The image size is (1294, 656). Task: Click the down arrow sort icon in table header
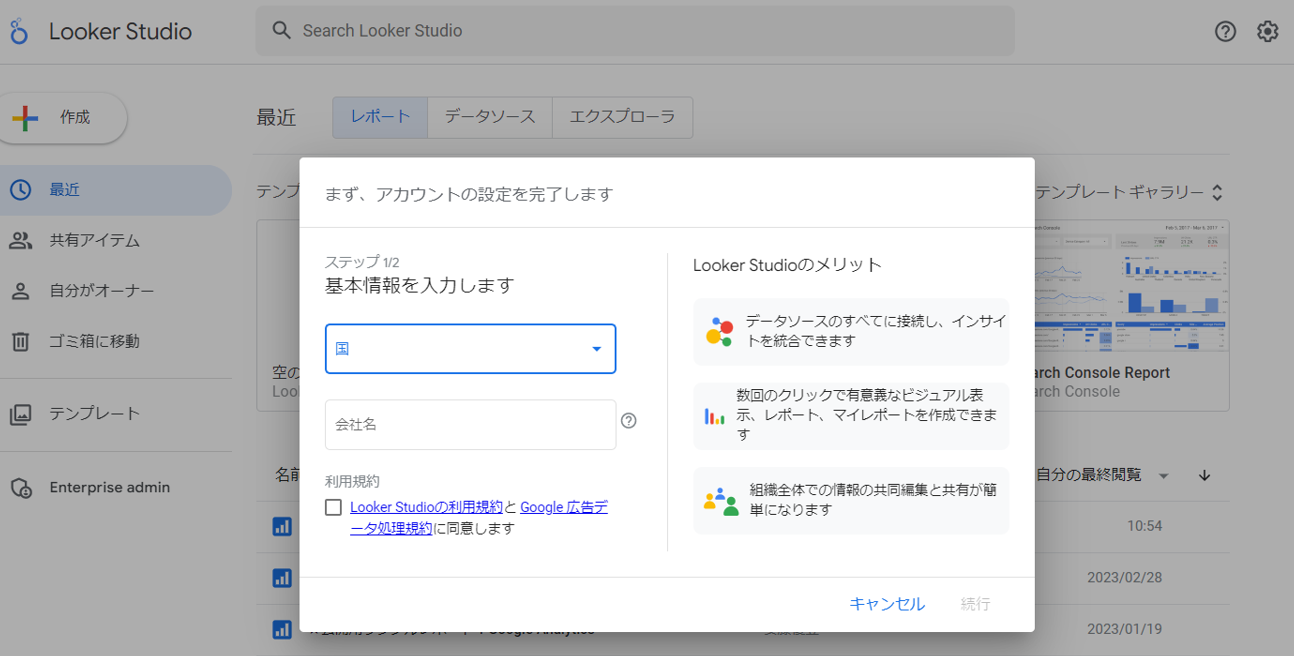1204,475
